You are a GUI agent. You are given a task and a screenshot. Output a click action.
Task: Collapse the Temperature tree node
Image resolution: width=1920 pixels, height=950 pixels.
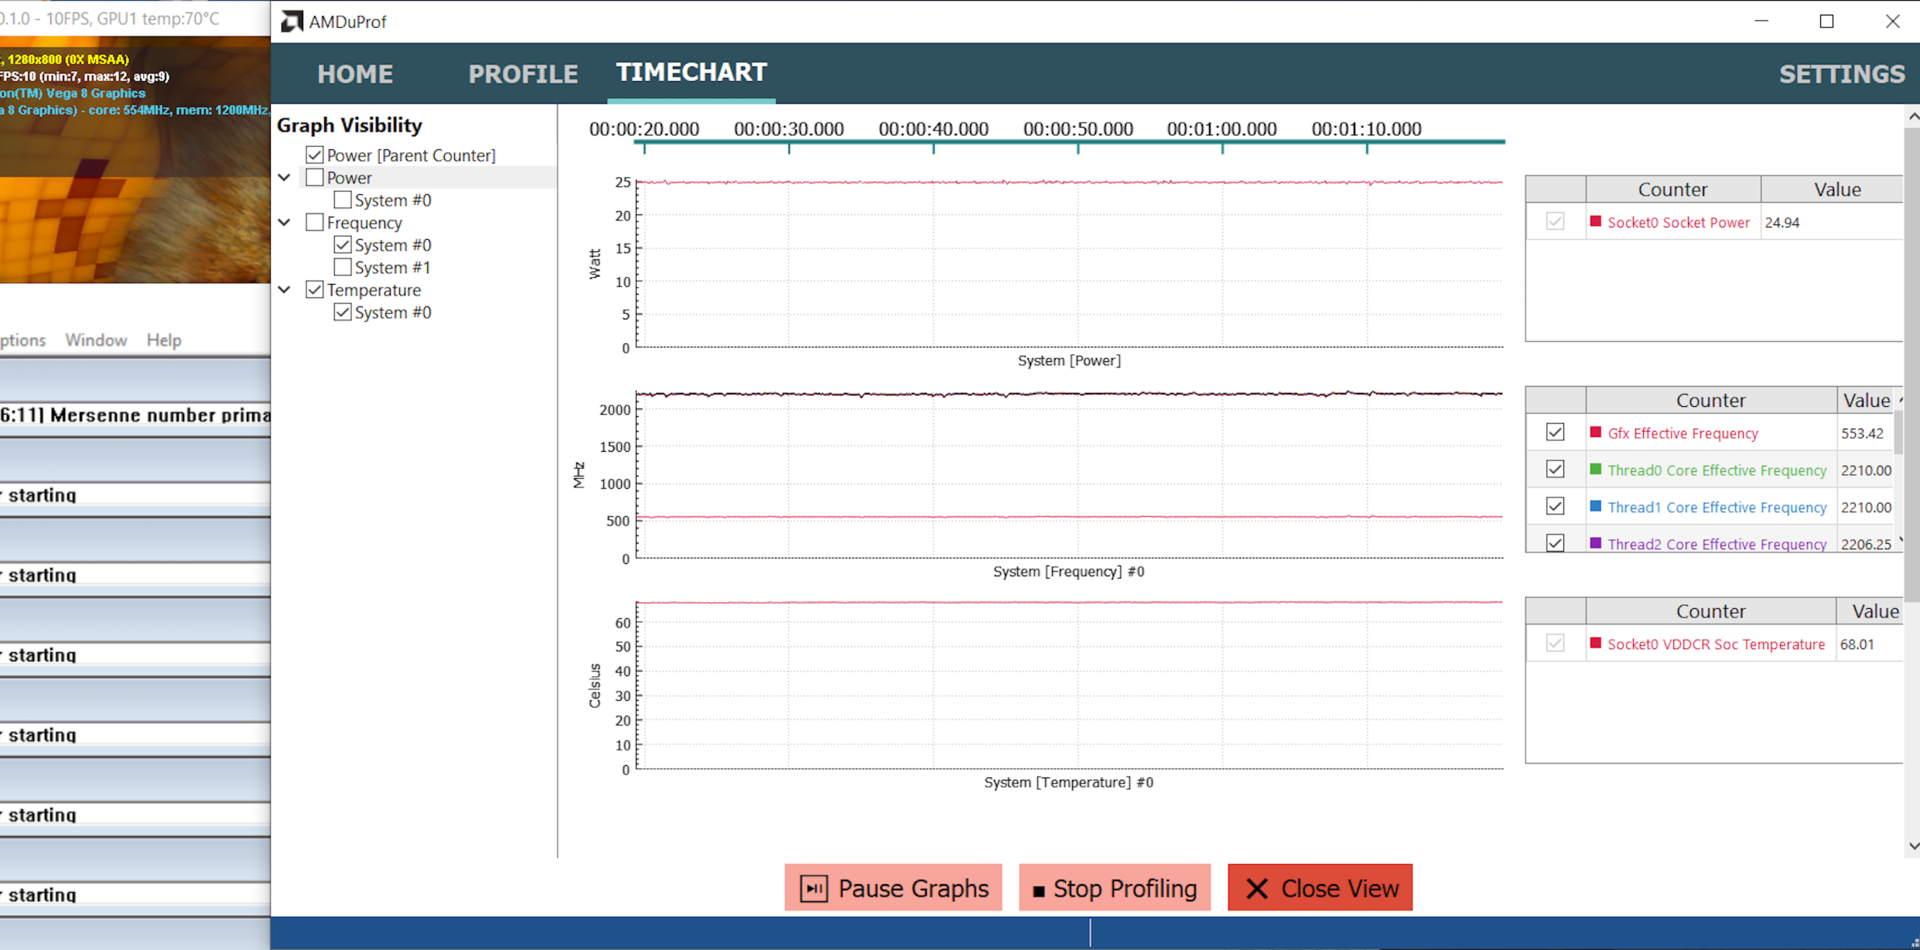tap(285, 290)
